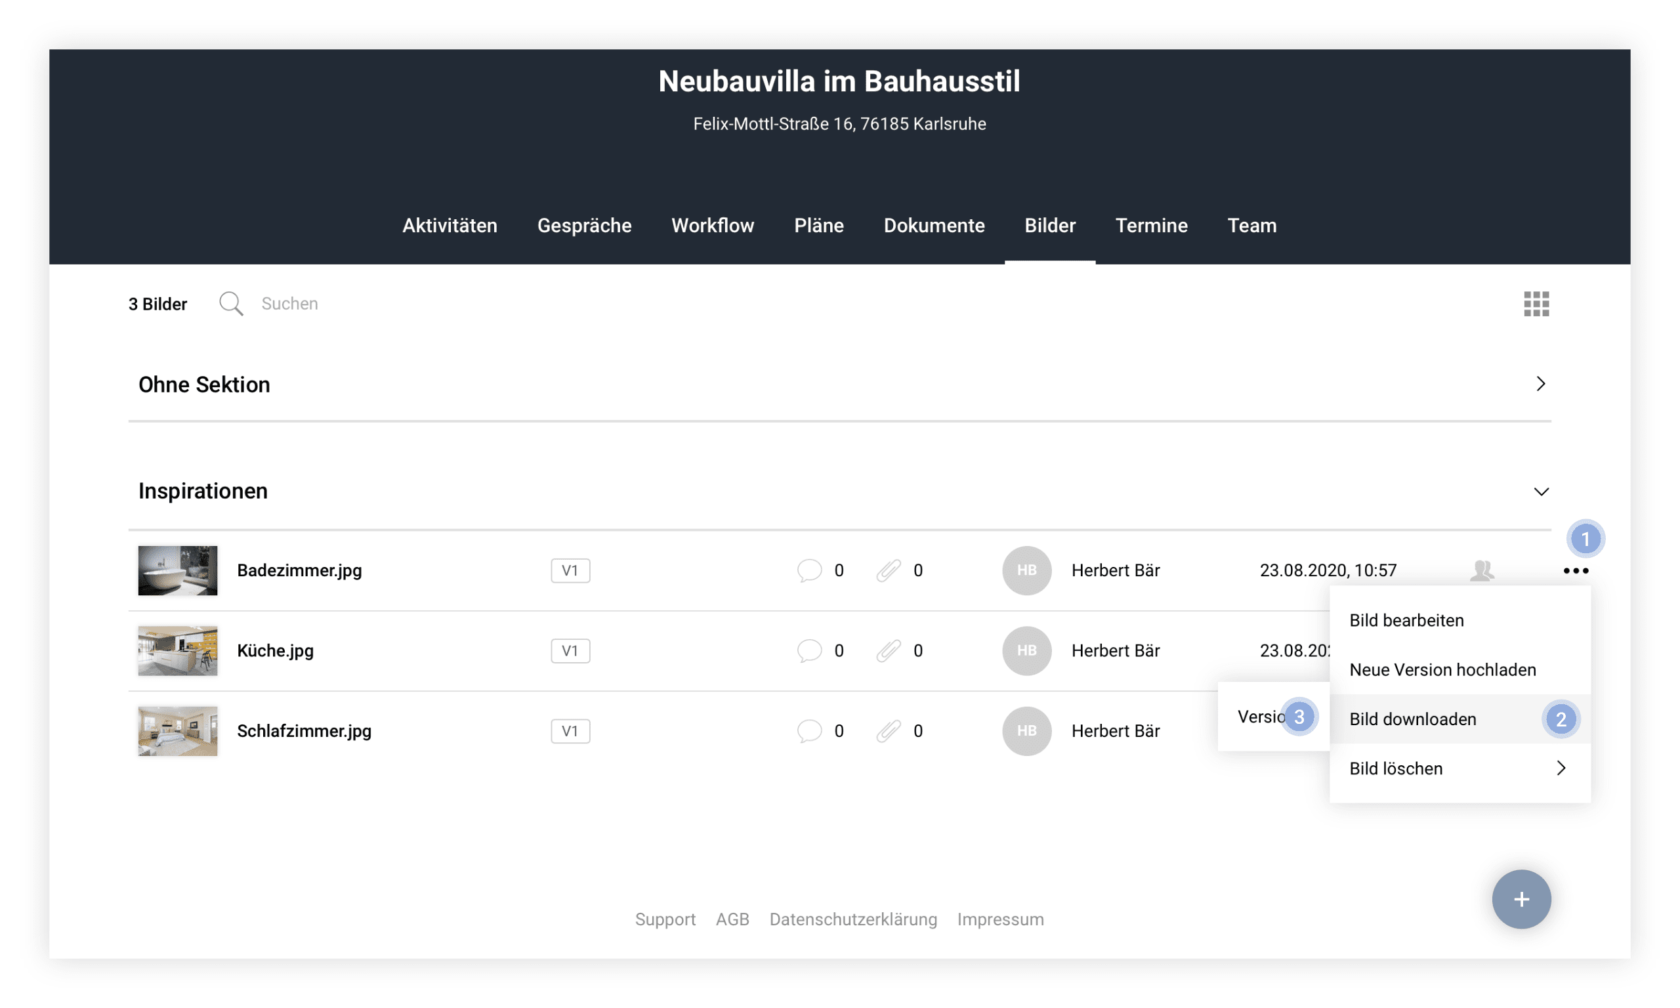
Task: Click the 3 Bilder count label
Action: click(x=157, y=304)
